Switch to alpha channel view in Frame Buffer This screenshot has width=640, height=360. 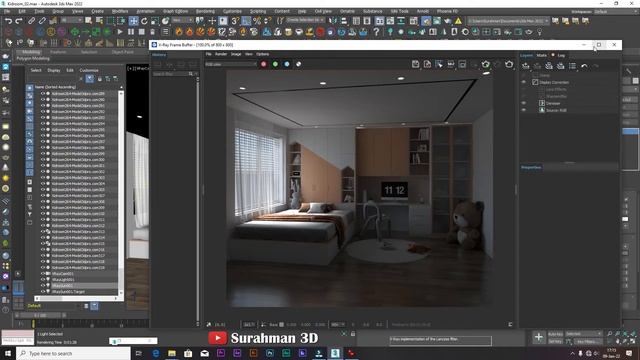click(x=299, y=64)
